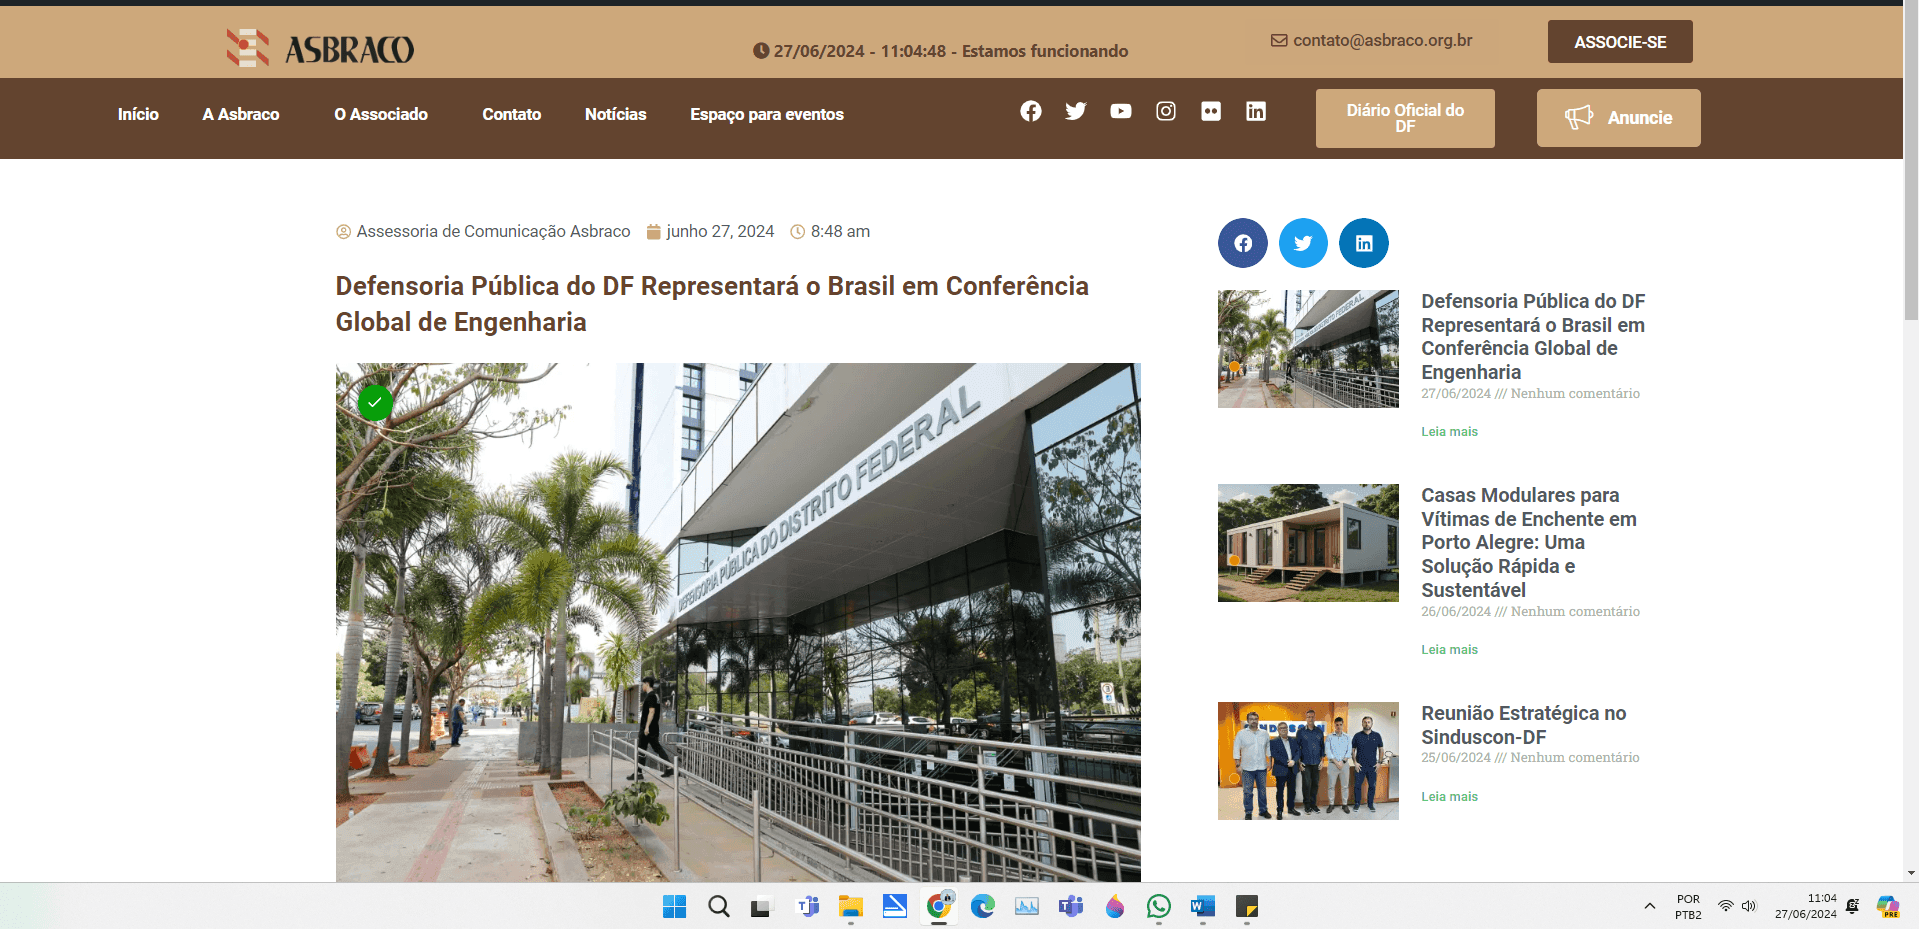Click the main article photo of Defensoria building
Viewport: 1919px width, 929px height.
coord(738,622)
